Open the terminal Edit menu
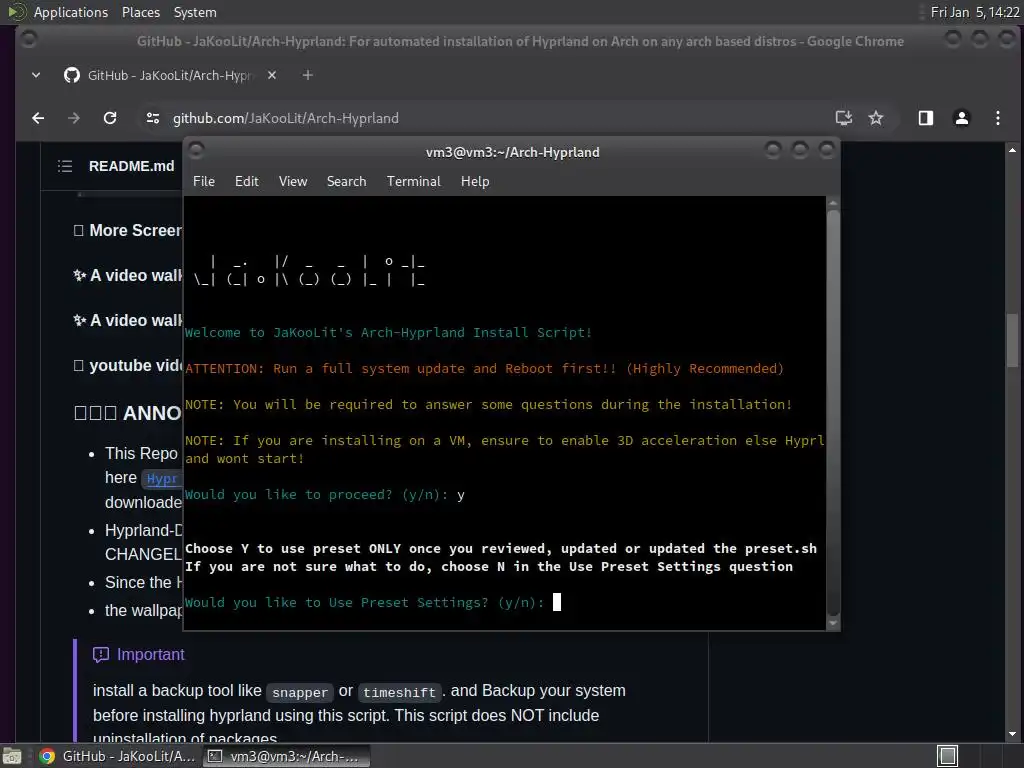 click(x=246, y=182)
